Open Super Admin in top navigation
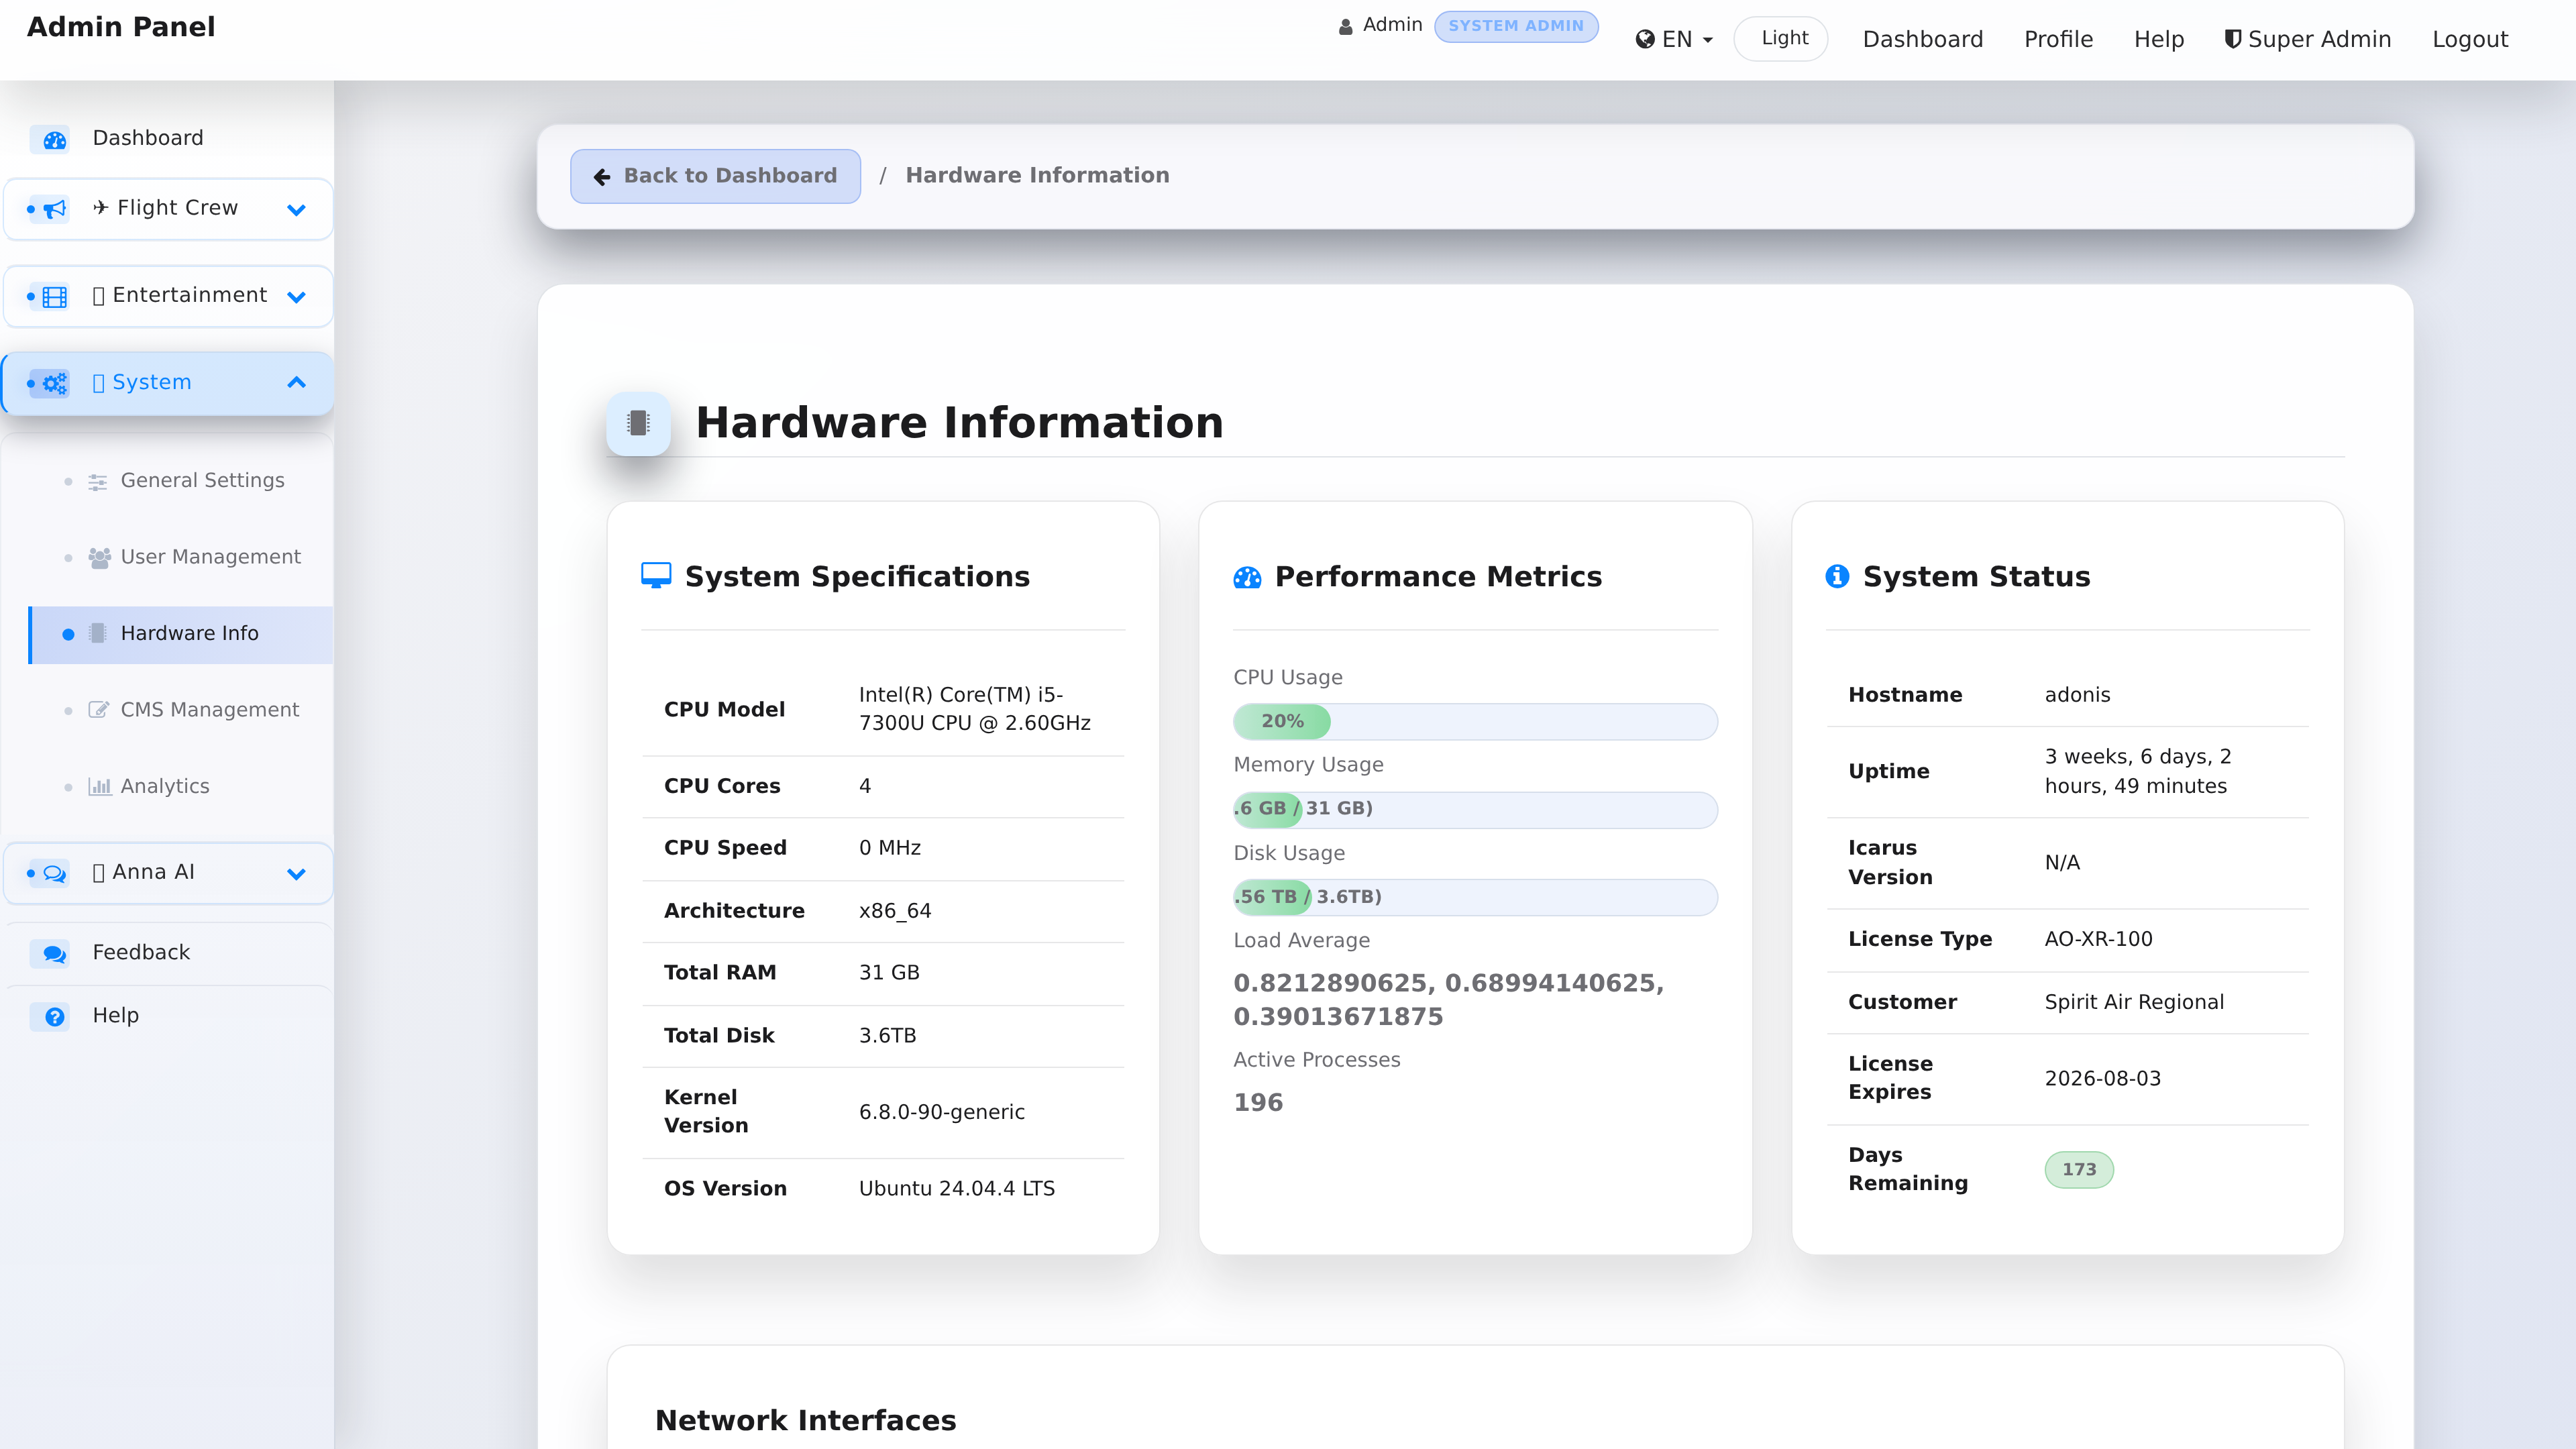This screenshot has width=2576, height=1449. [x=2307, y=40]
